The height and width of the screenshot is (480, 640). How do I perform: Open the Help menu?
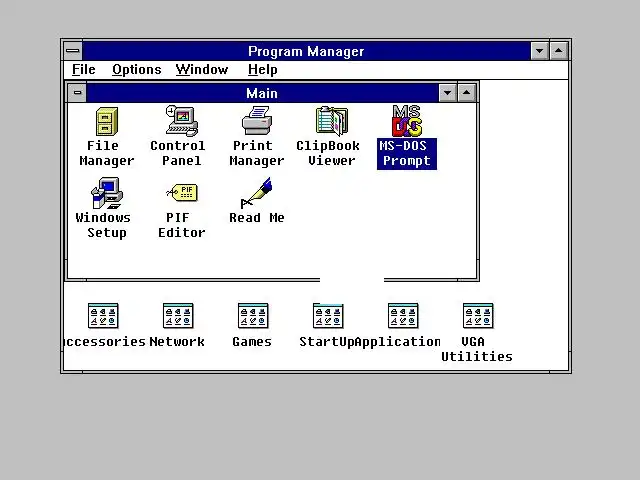click(262, 70)
